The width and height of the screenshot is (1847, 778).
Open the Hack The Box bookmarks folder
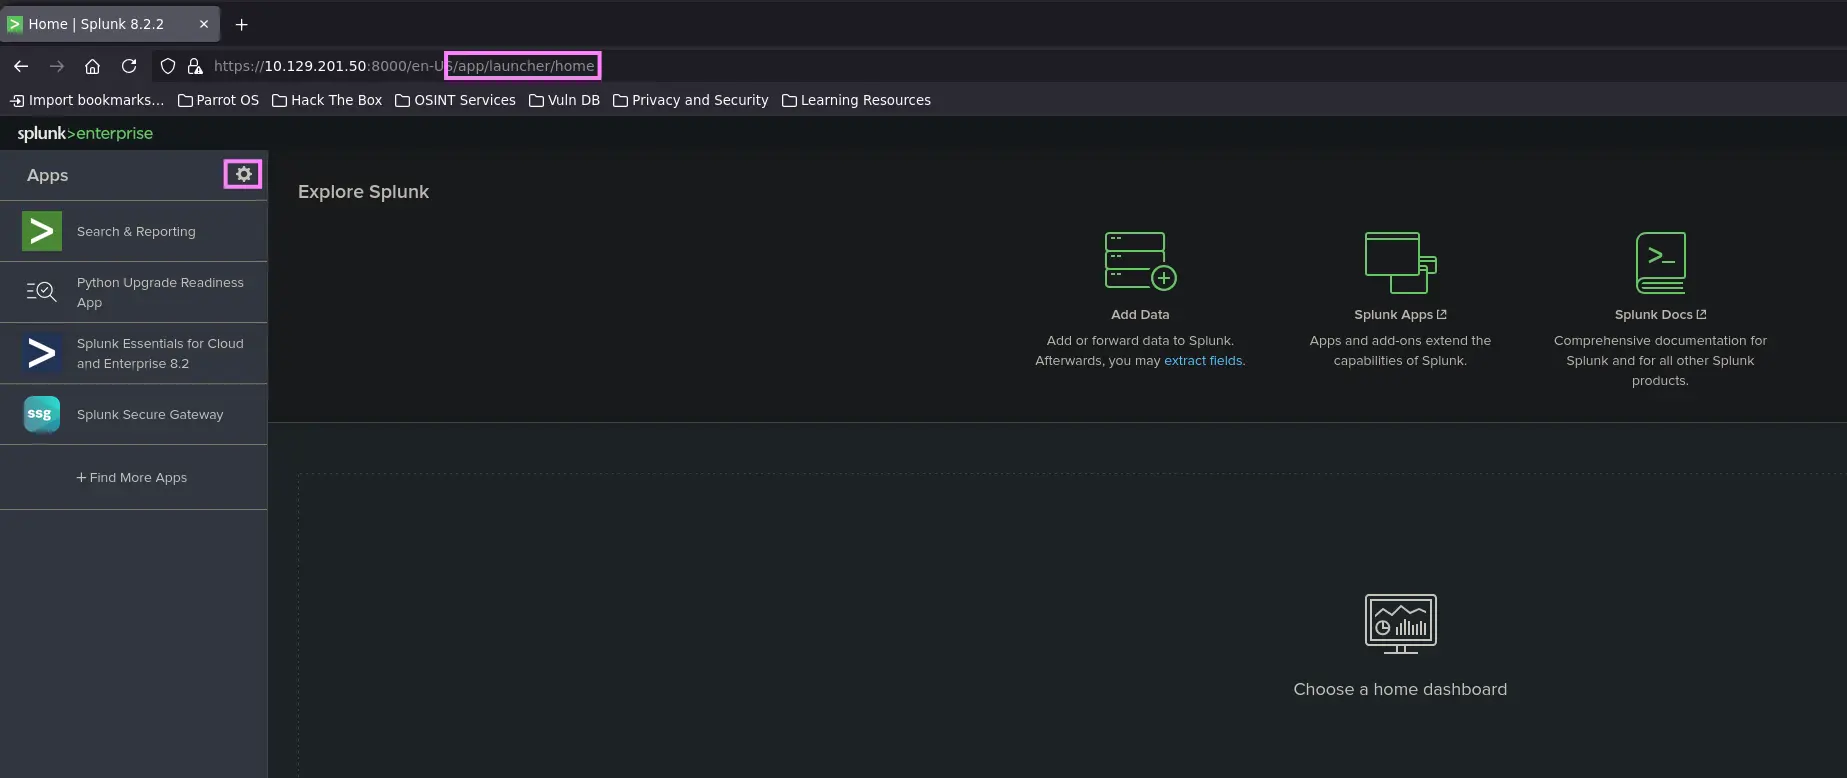[x=327, y=100]
